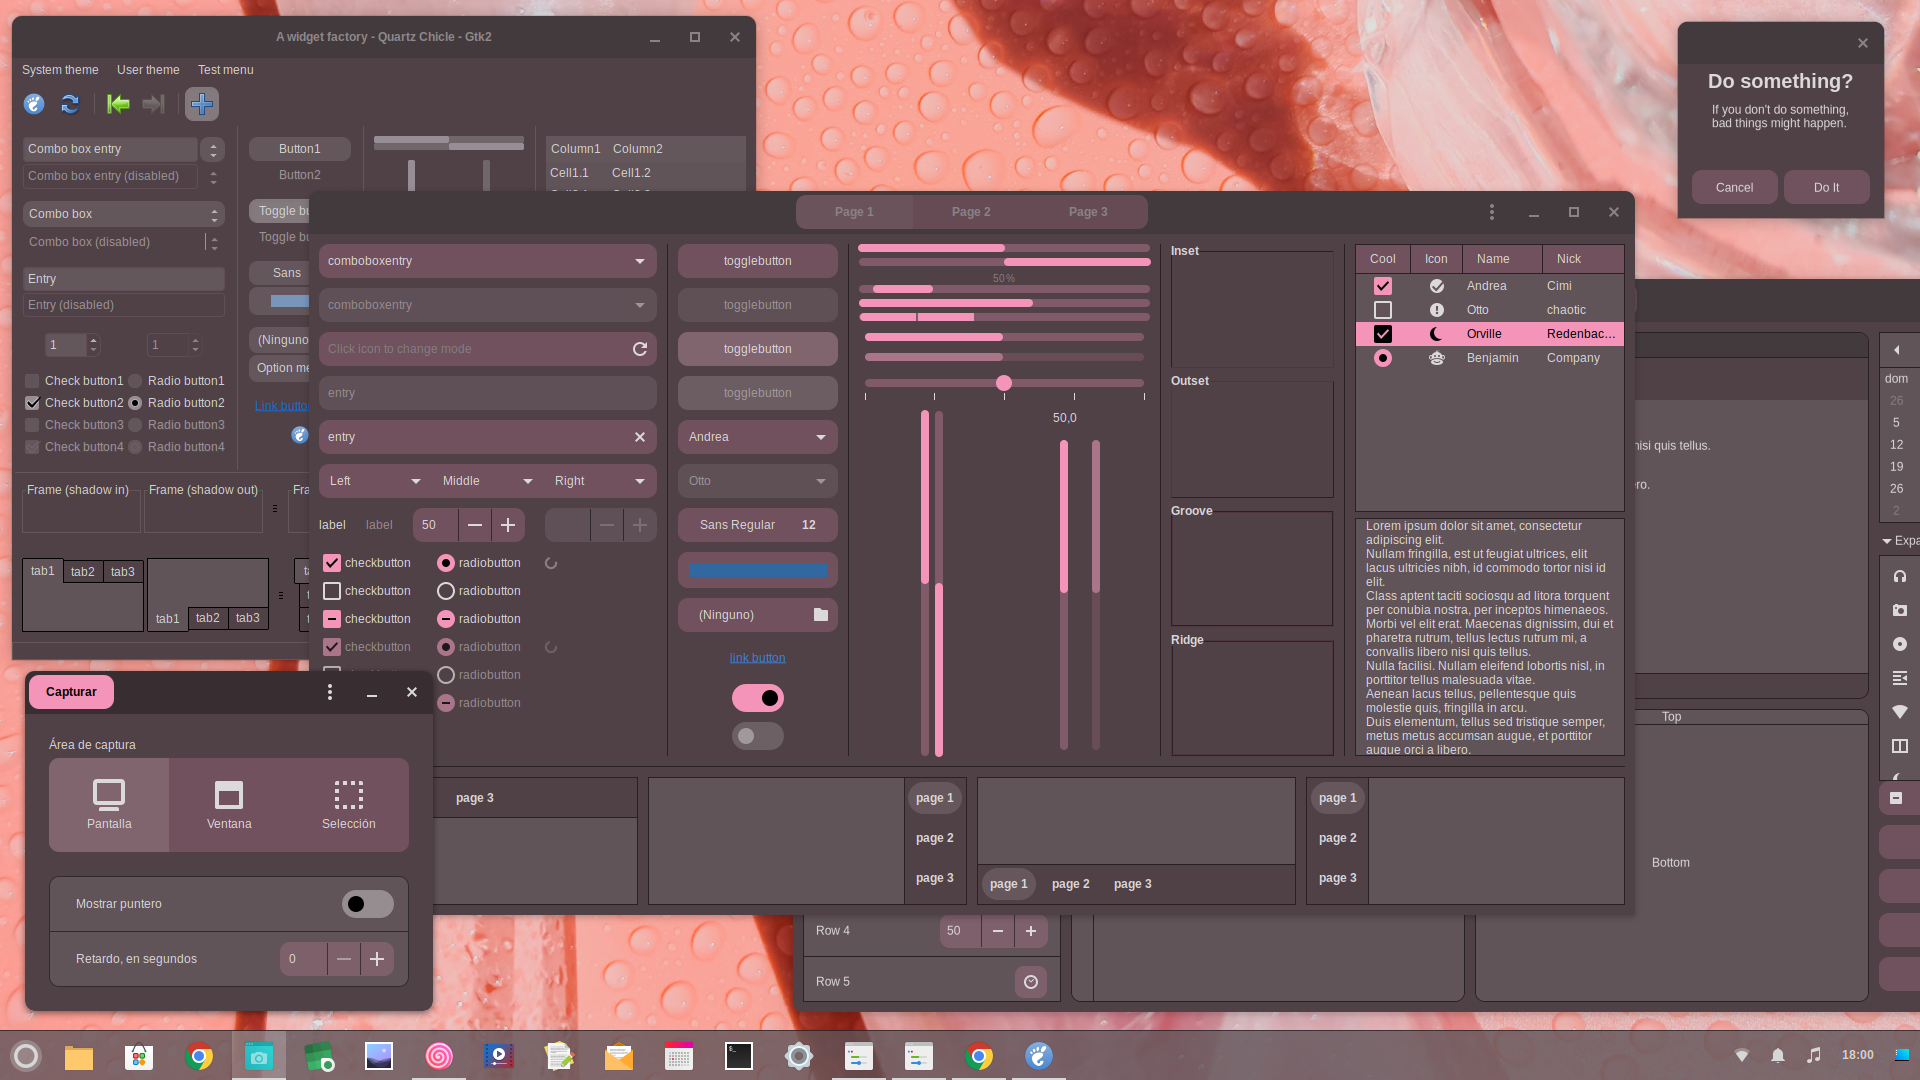Click the Do It button
The width and height of the screenshot is (1920, 1080).
point(1826,188)
